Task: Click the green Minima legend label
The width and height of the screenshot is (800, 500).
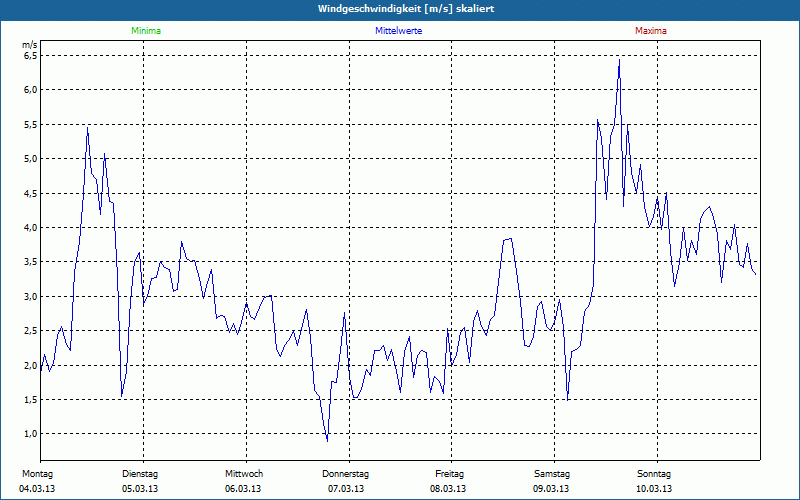Action: (x=146, y=31)
